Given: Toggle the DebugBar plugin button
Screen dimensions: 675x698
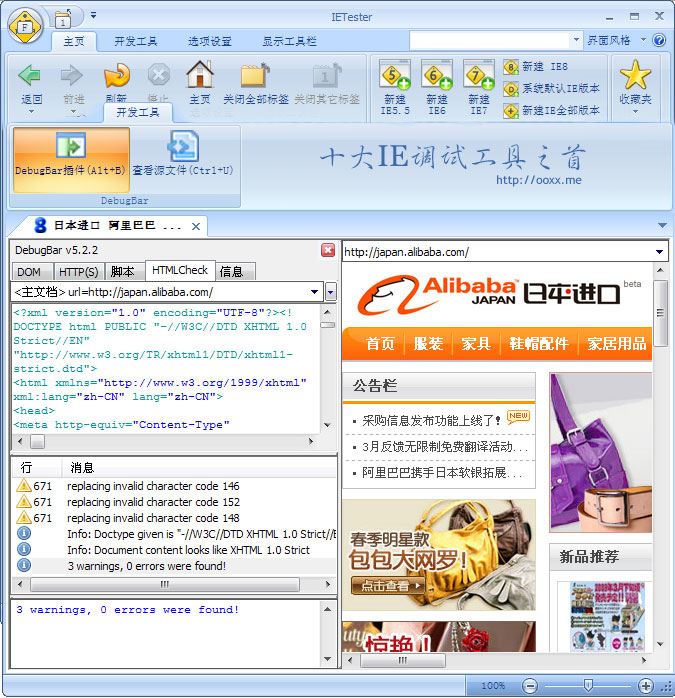Looking at the screenshot, I should (x=71, y=160).
